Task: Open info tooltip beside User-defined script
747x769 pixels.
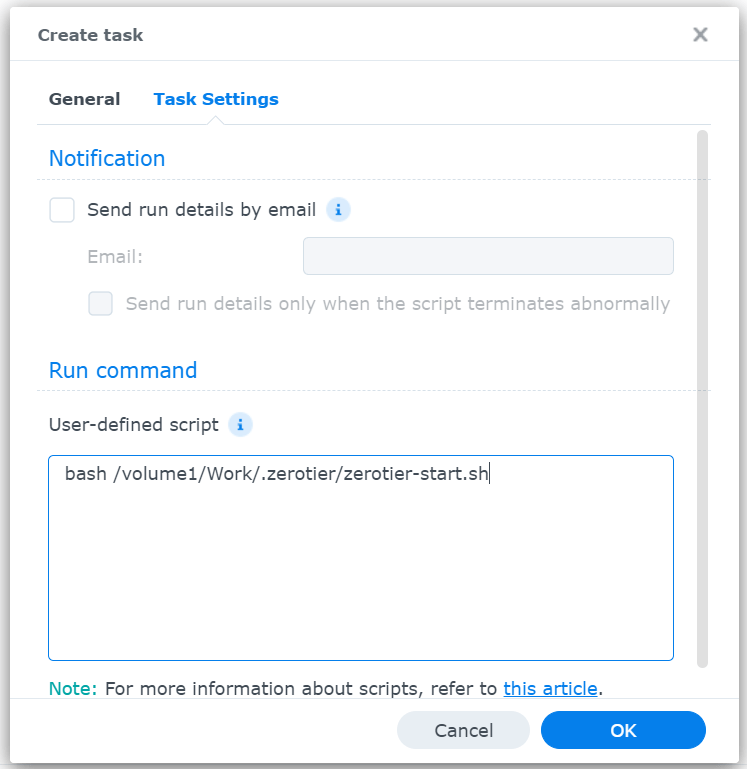Action: (x=240, y=425)
